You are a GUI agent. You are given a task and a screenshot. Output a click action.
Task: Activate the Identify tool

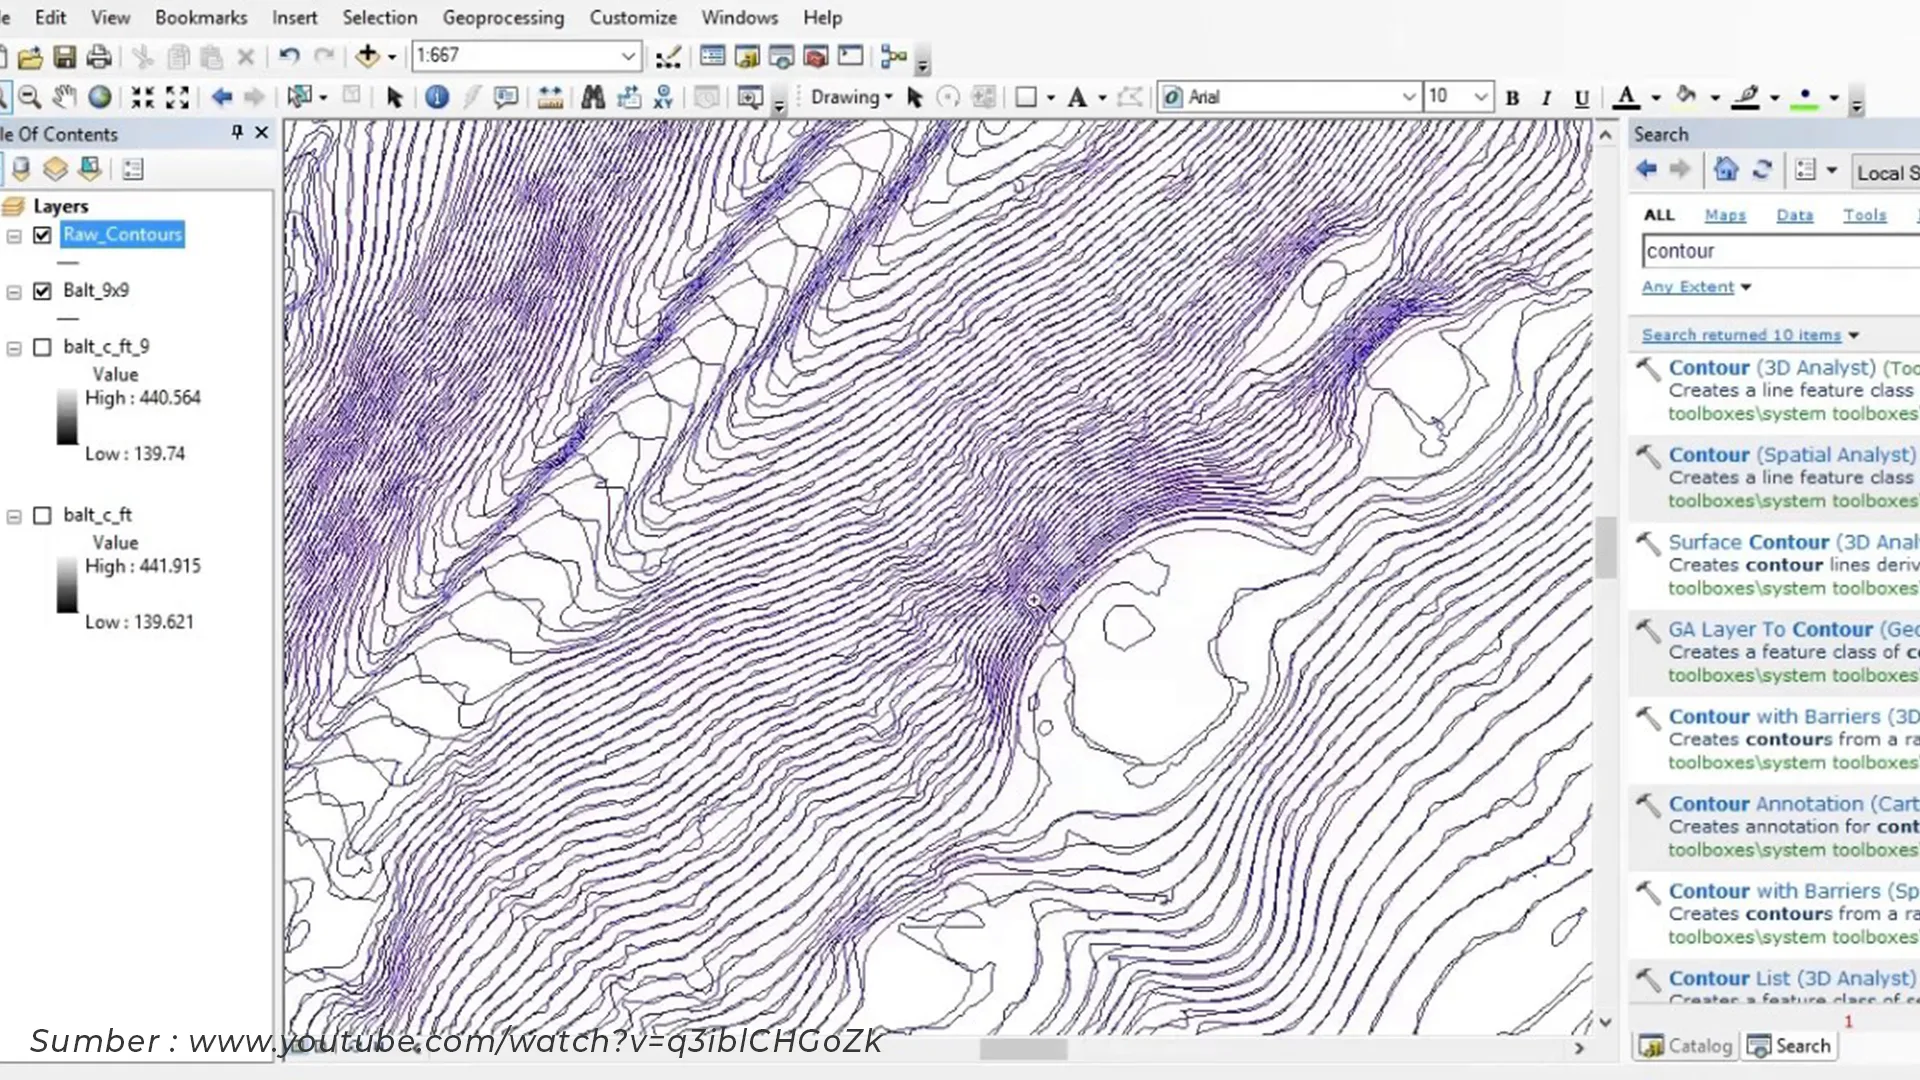coord(436,97)
